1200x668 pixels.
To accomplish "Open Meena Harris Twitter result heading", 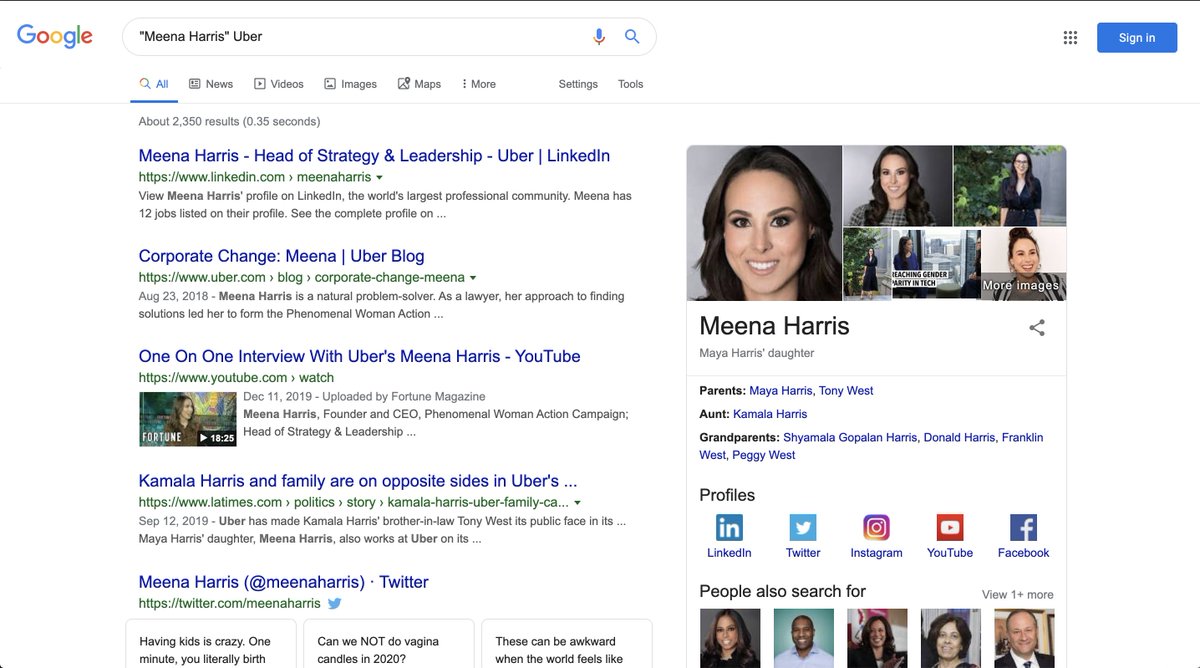I will coord(283,582).
